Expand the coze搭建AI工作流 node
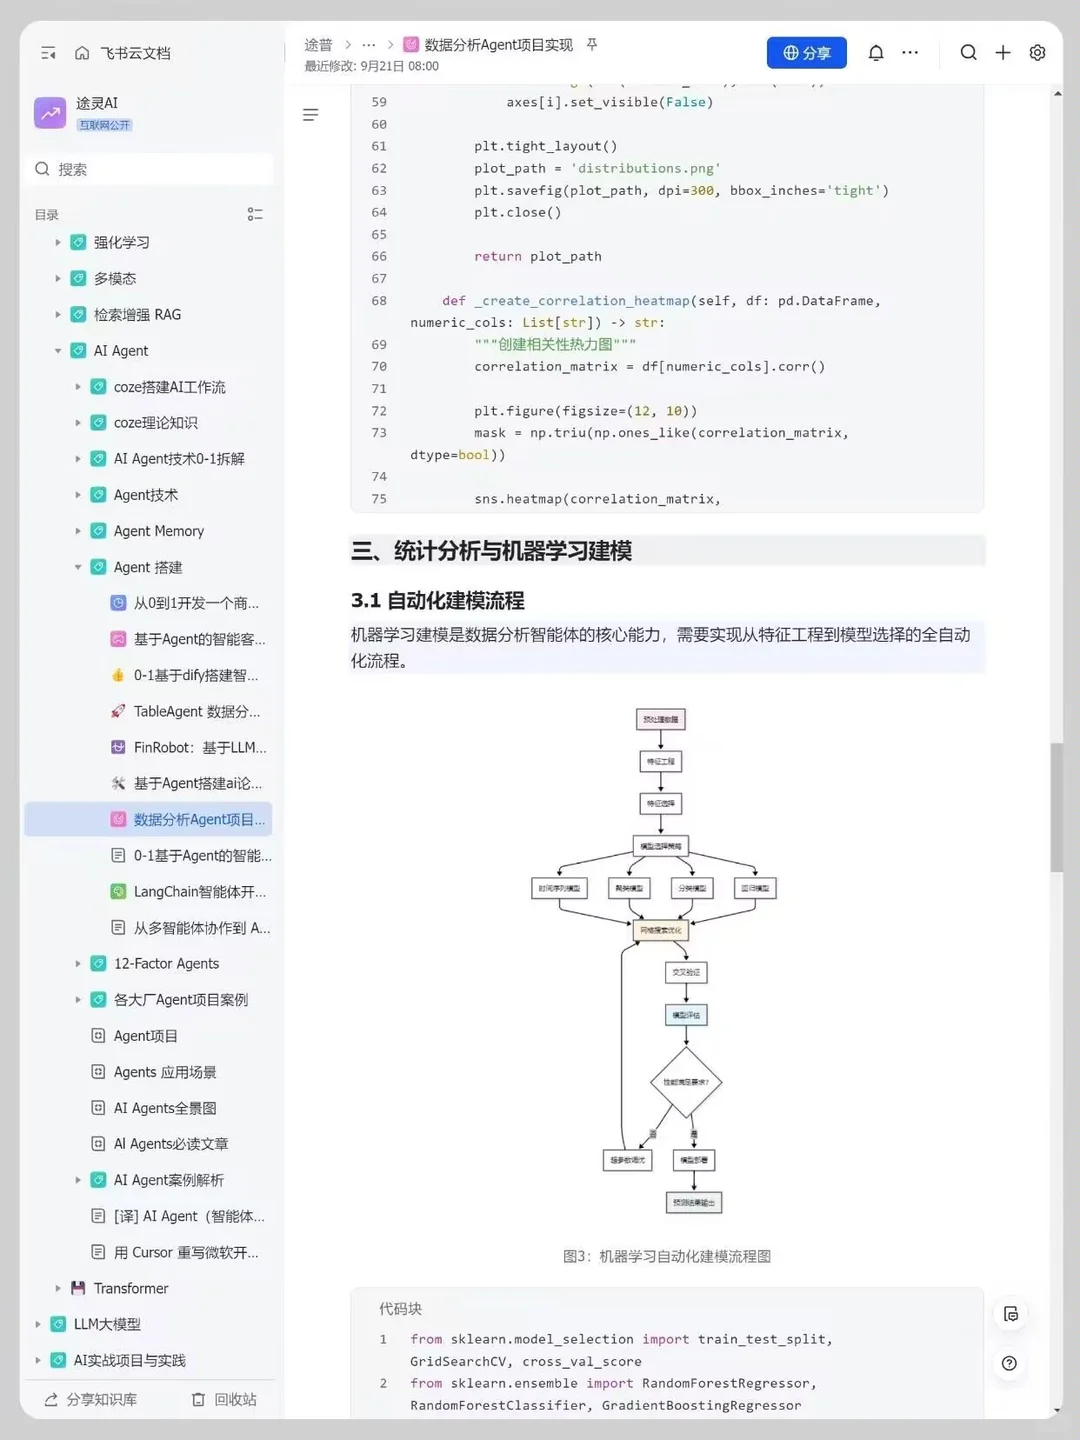The width and height of the screenshot is (1080, 1440). 78,387
